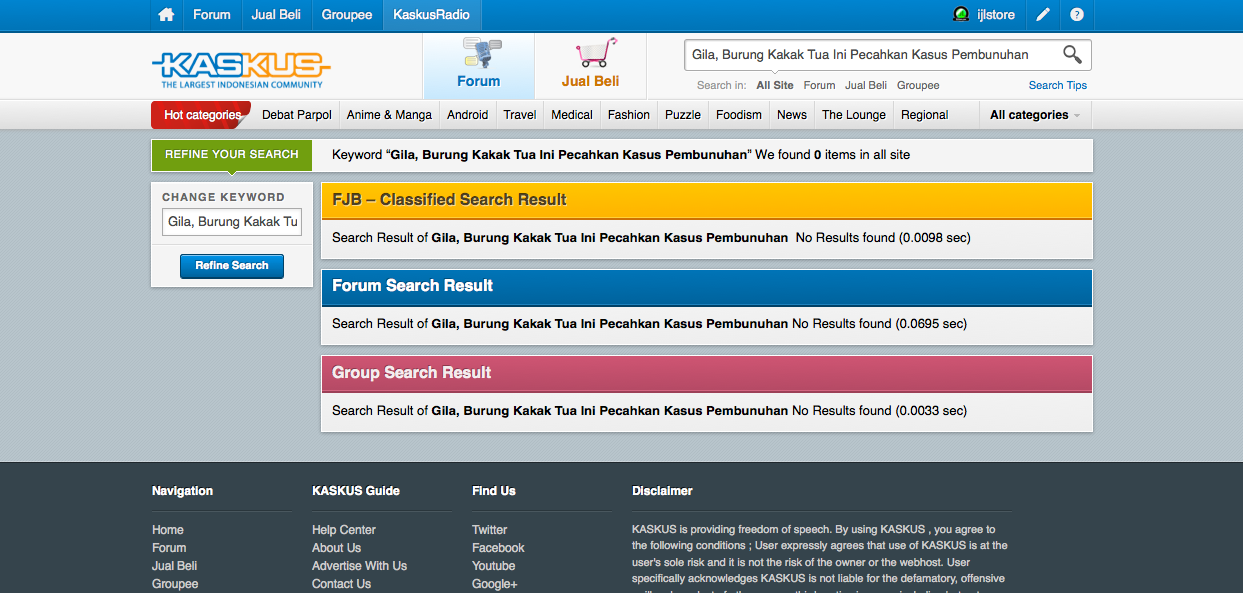This screenshot has width=1243, height=593.
Task: Open Facebook link in Find Us
Action: pos(498,548)
